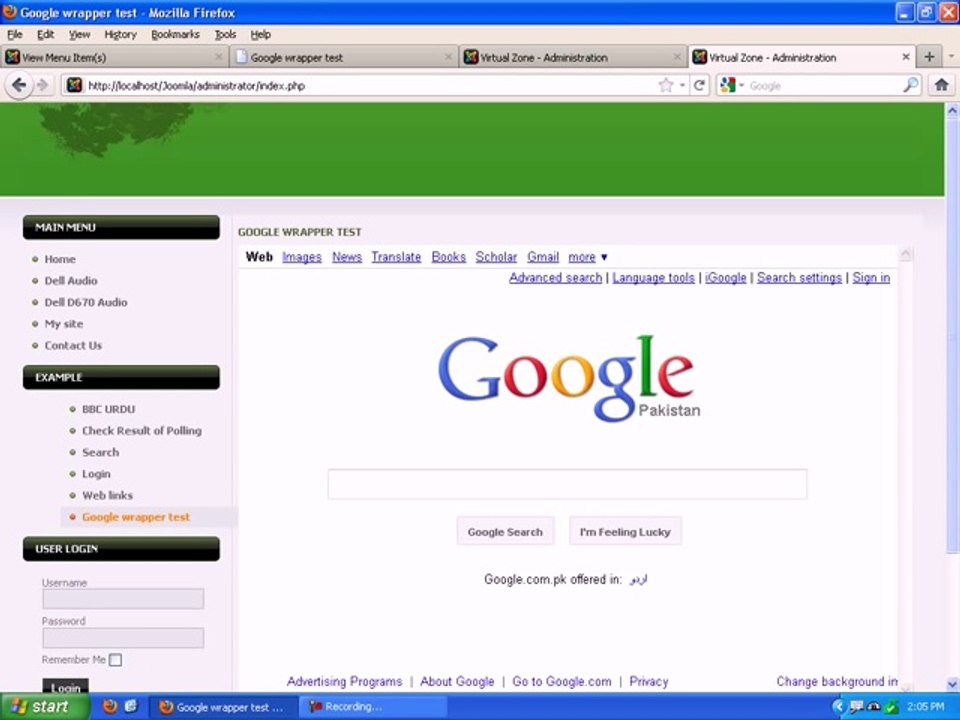Open the Bookmarks menu
This screenshot has width=960, height=720.
175,34
